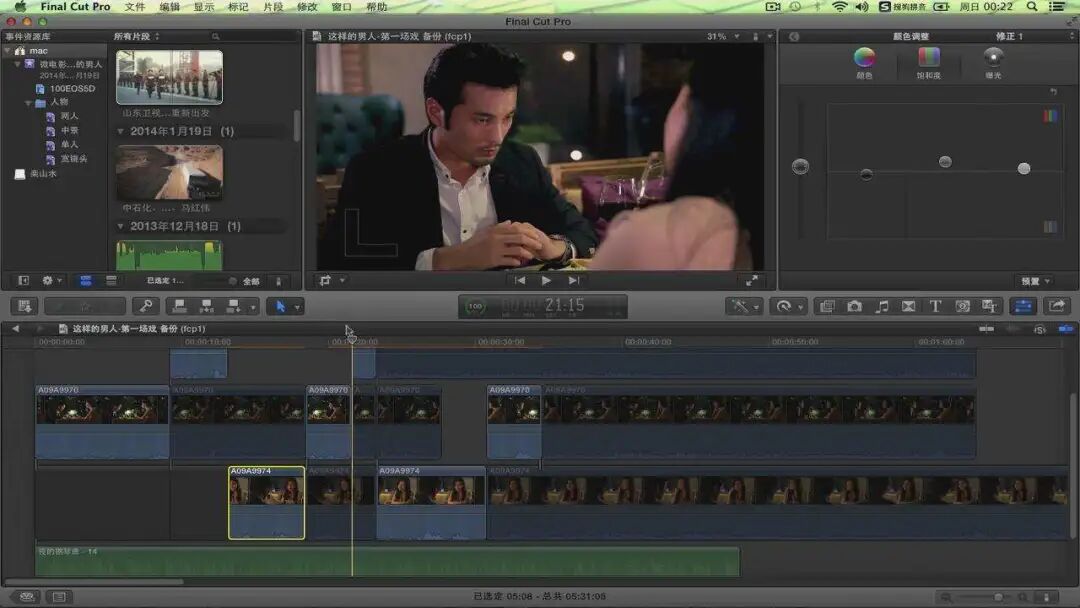
Task: Open the generators browser
Action: click(963, 306)
